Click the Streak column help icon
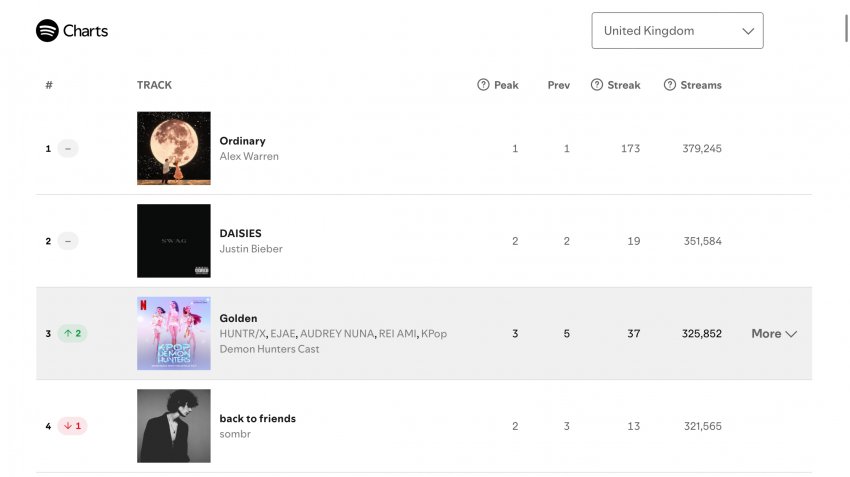Image resolution: width=850 pixels, height=477 pixels. [597, 85]
